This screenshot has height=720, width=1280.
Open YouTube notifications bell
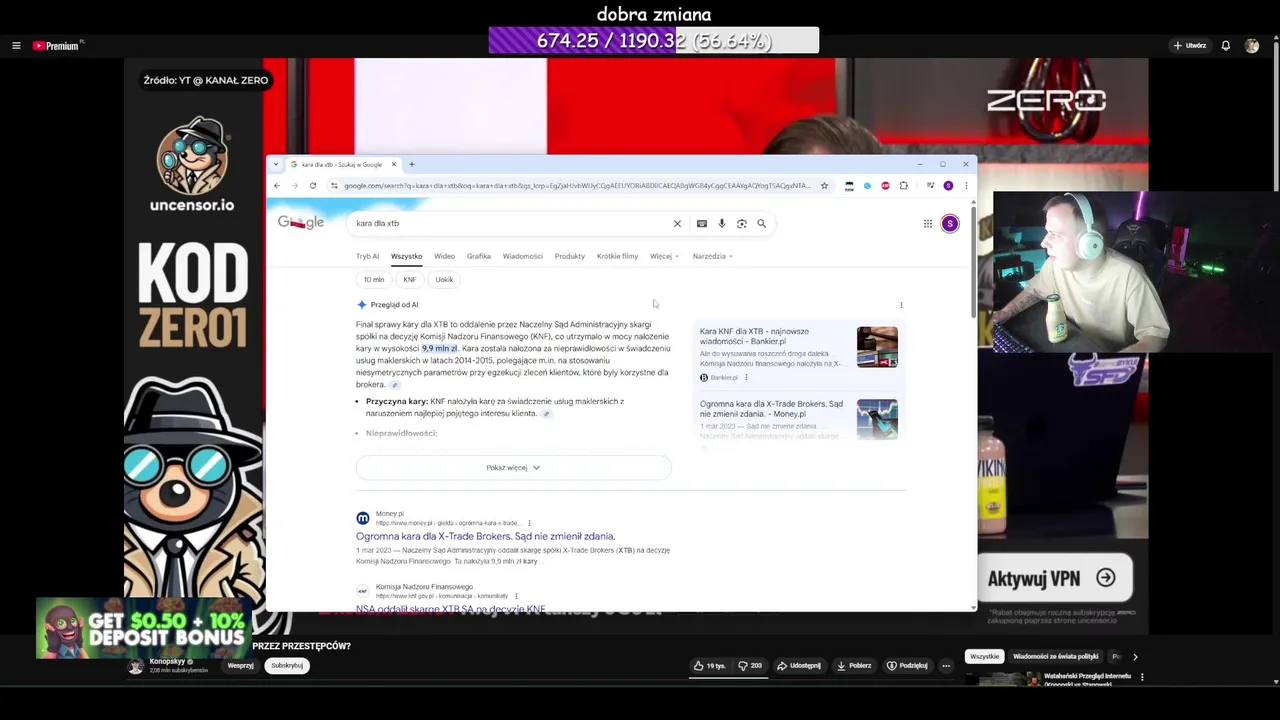pyautogui.click(x=1225, y=46)
